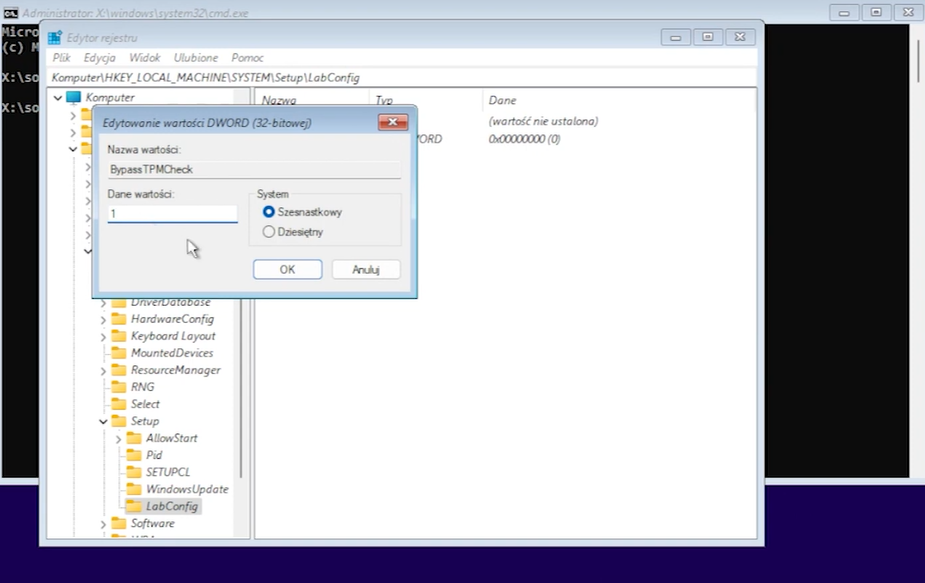Click the RNG folder icon
Image resolution: width=925 pixels, height=583 pixels.
pos(119,387)
